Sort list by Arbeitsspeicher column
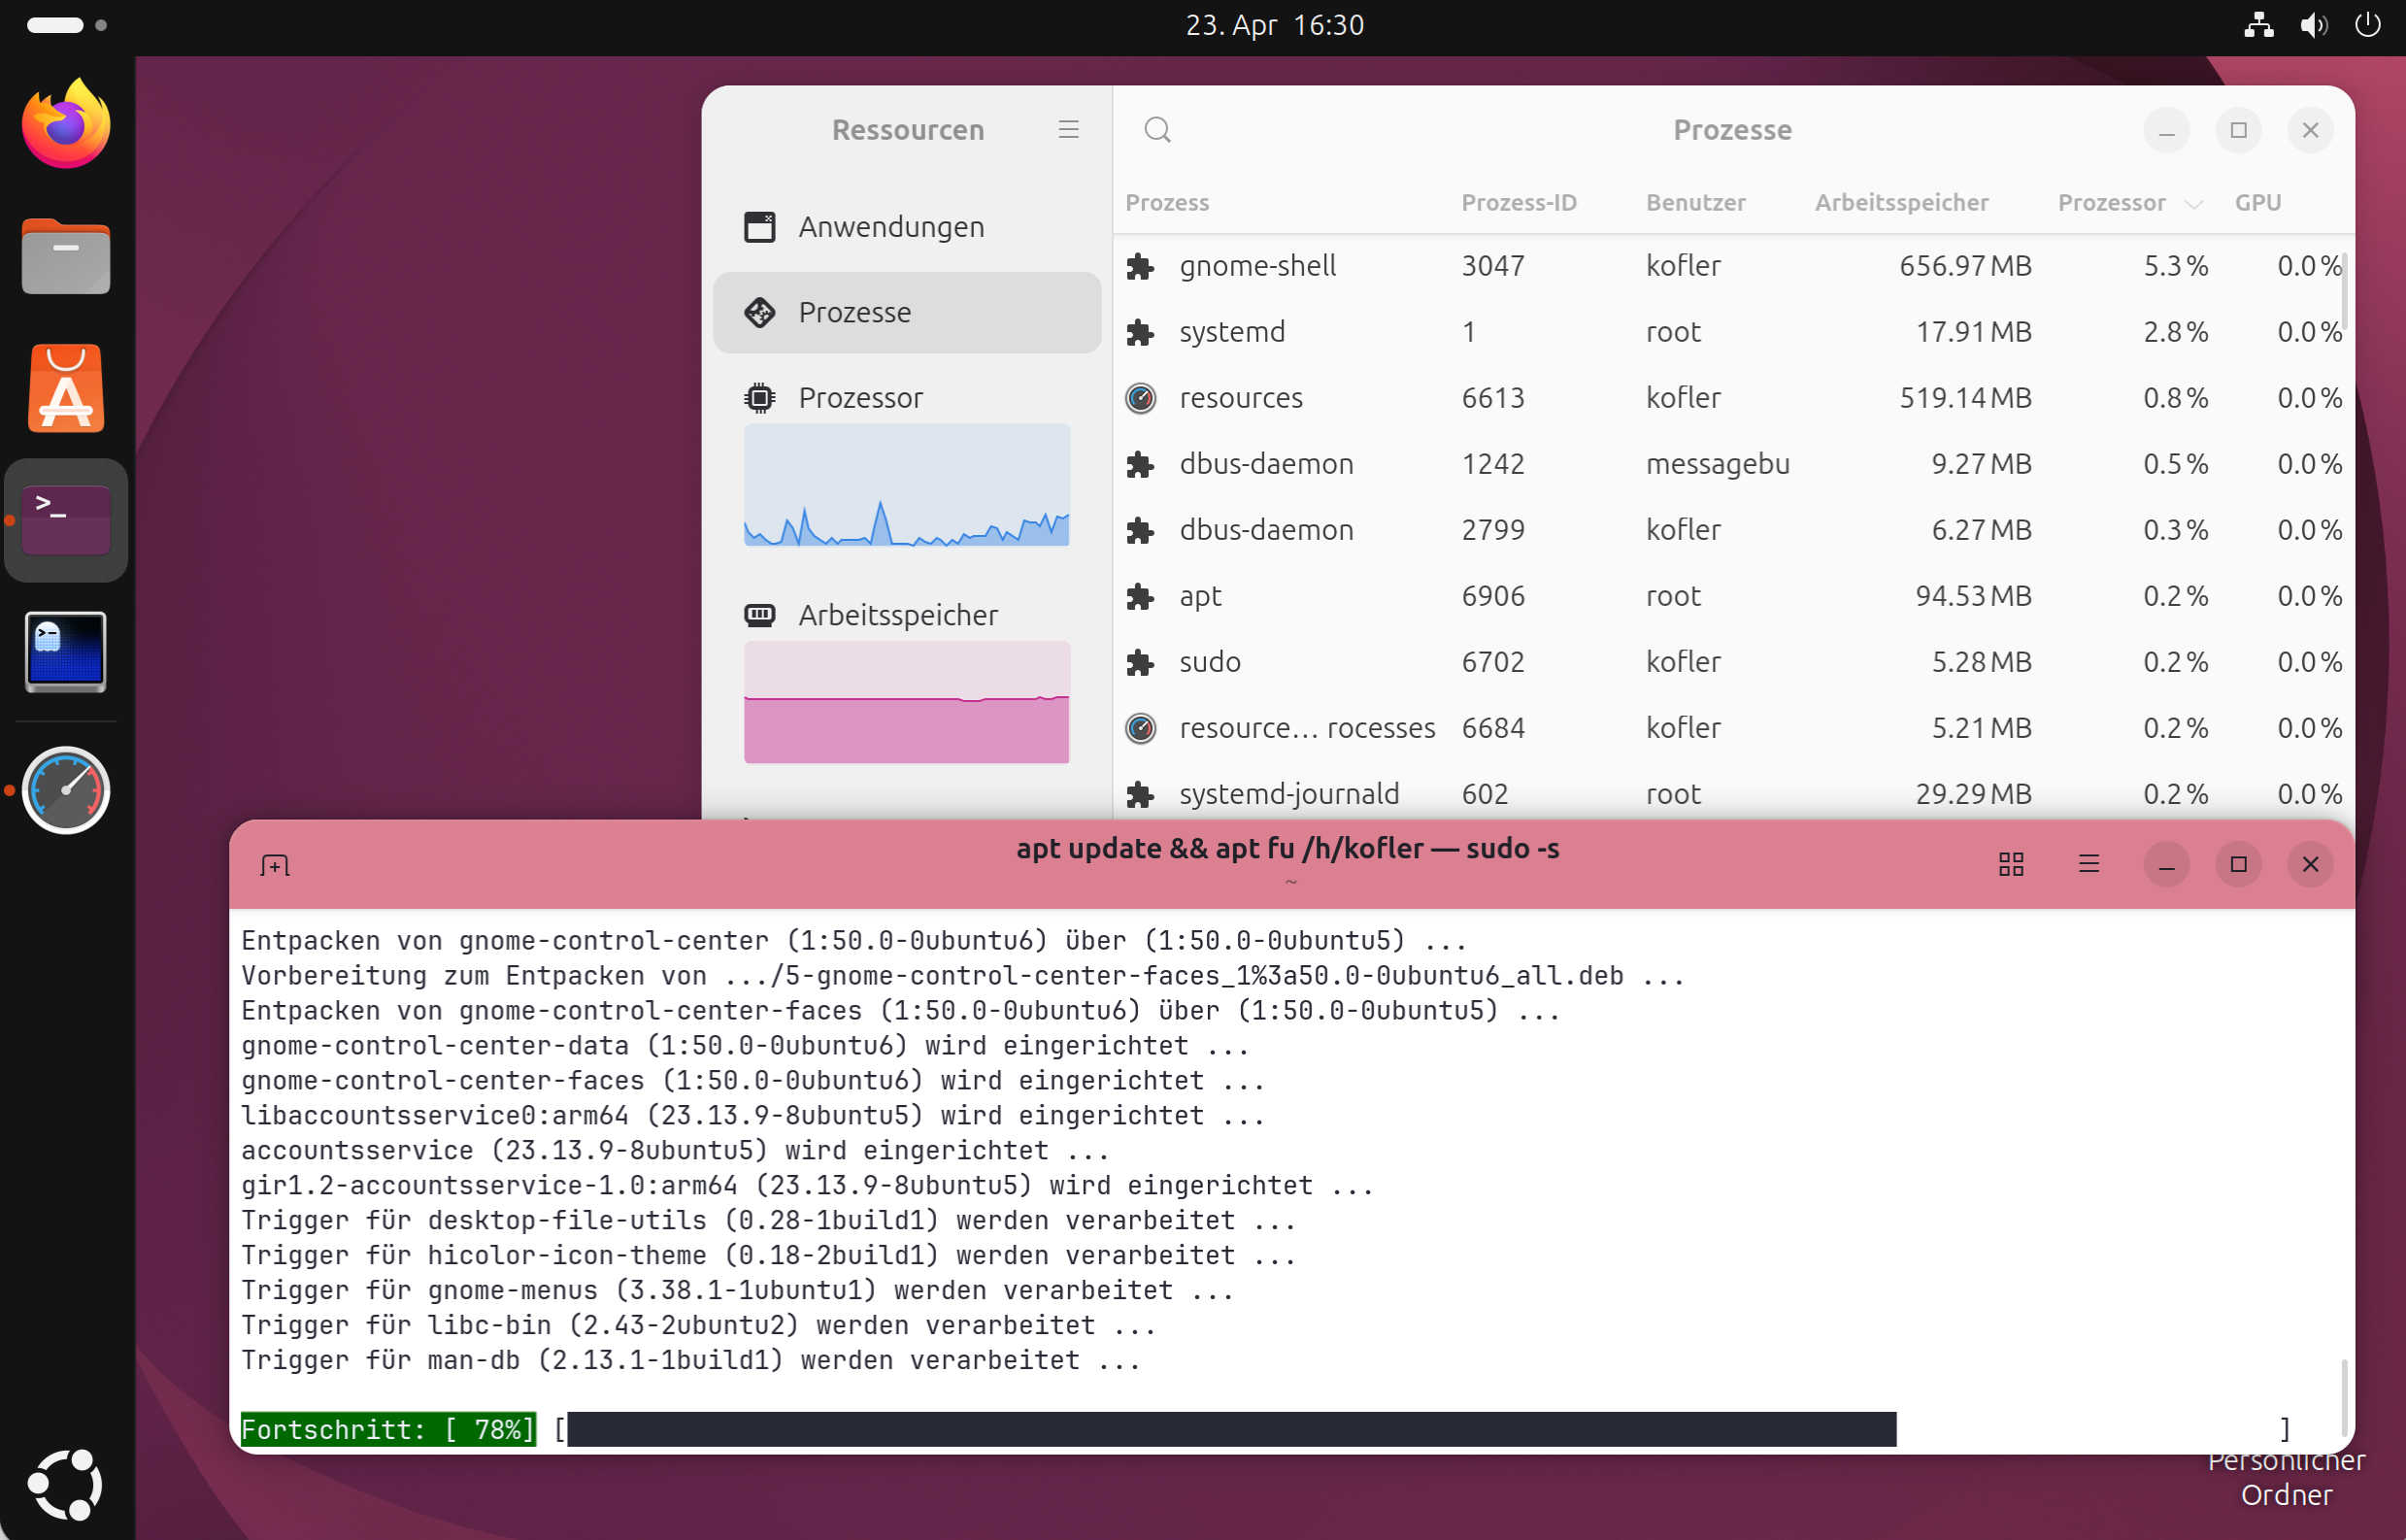2406x1540 pixels. (1901, 203)
